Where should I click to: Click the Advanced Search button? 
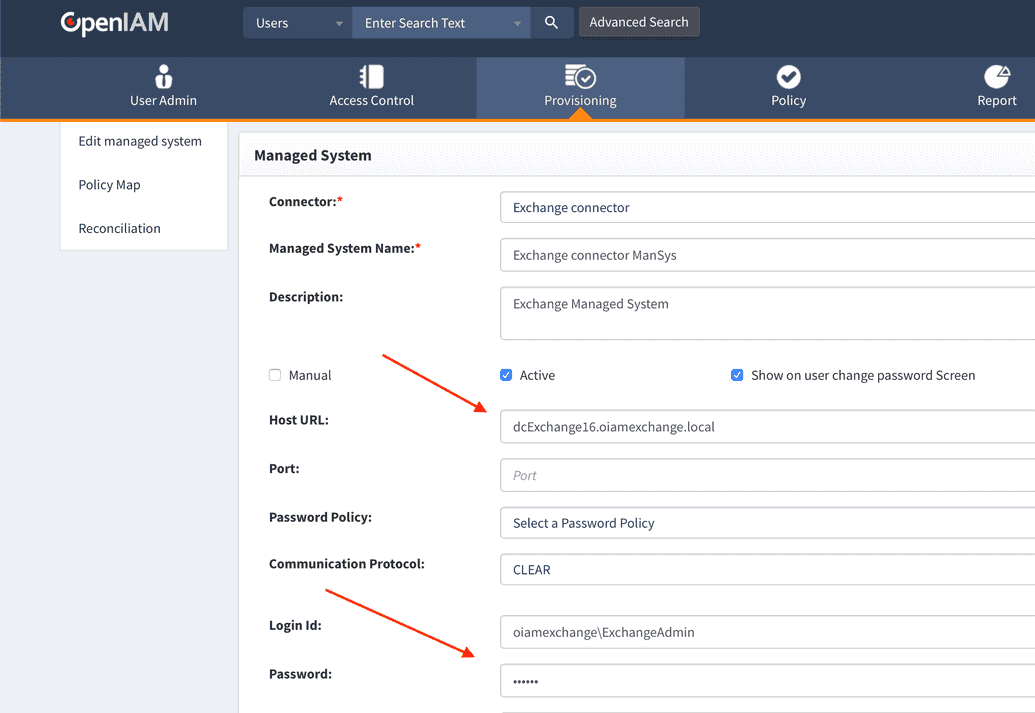639,21
